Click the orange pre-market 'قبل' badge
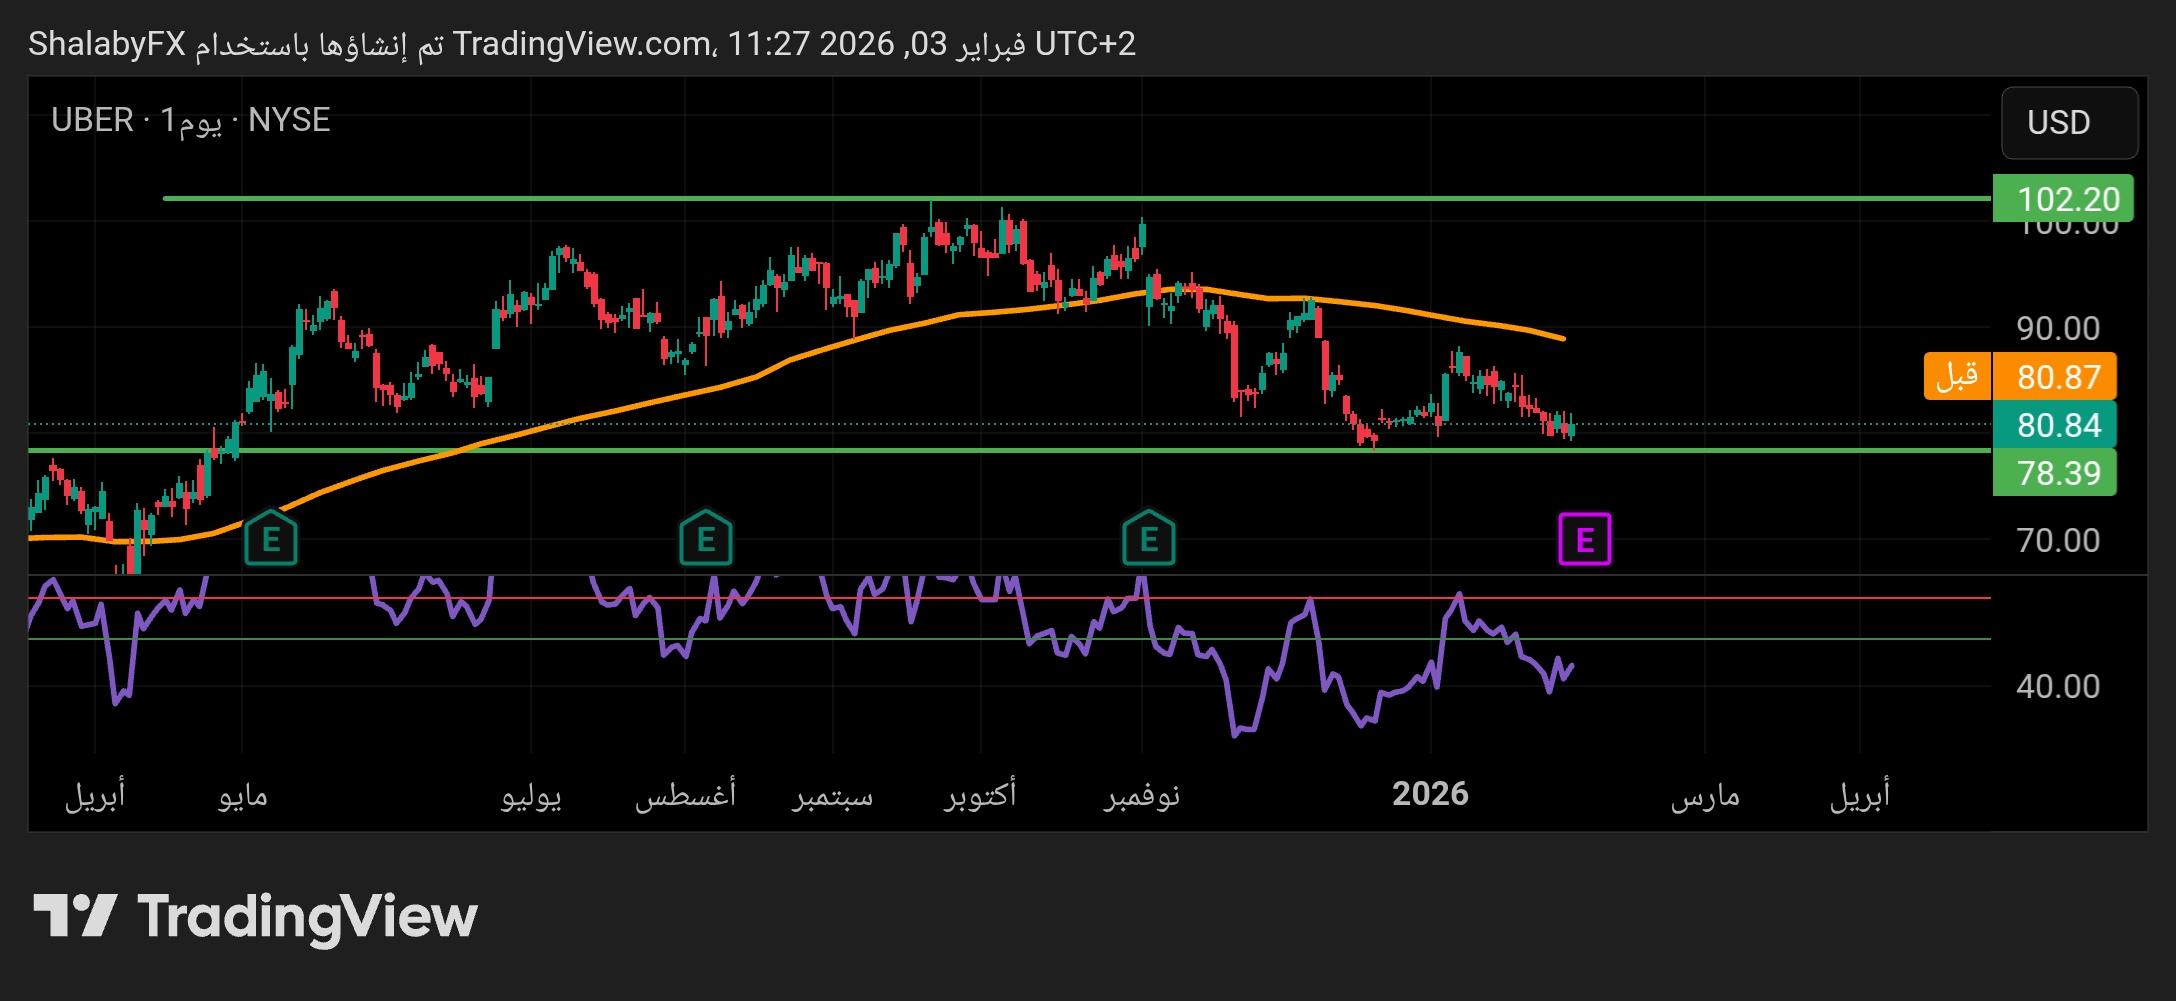 [x=1957, y=376]
